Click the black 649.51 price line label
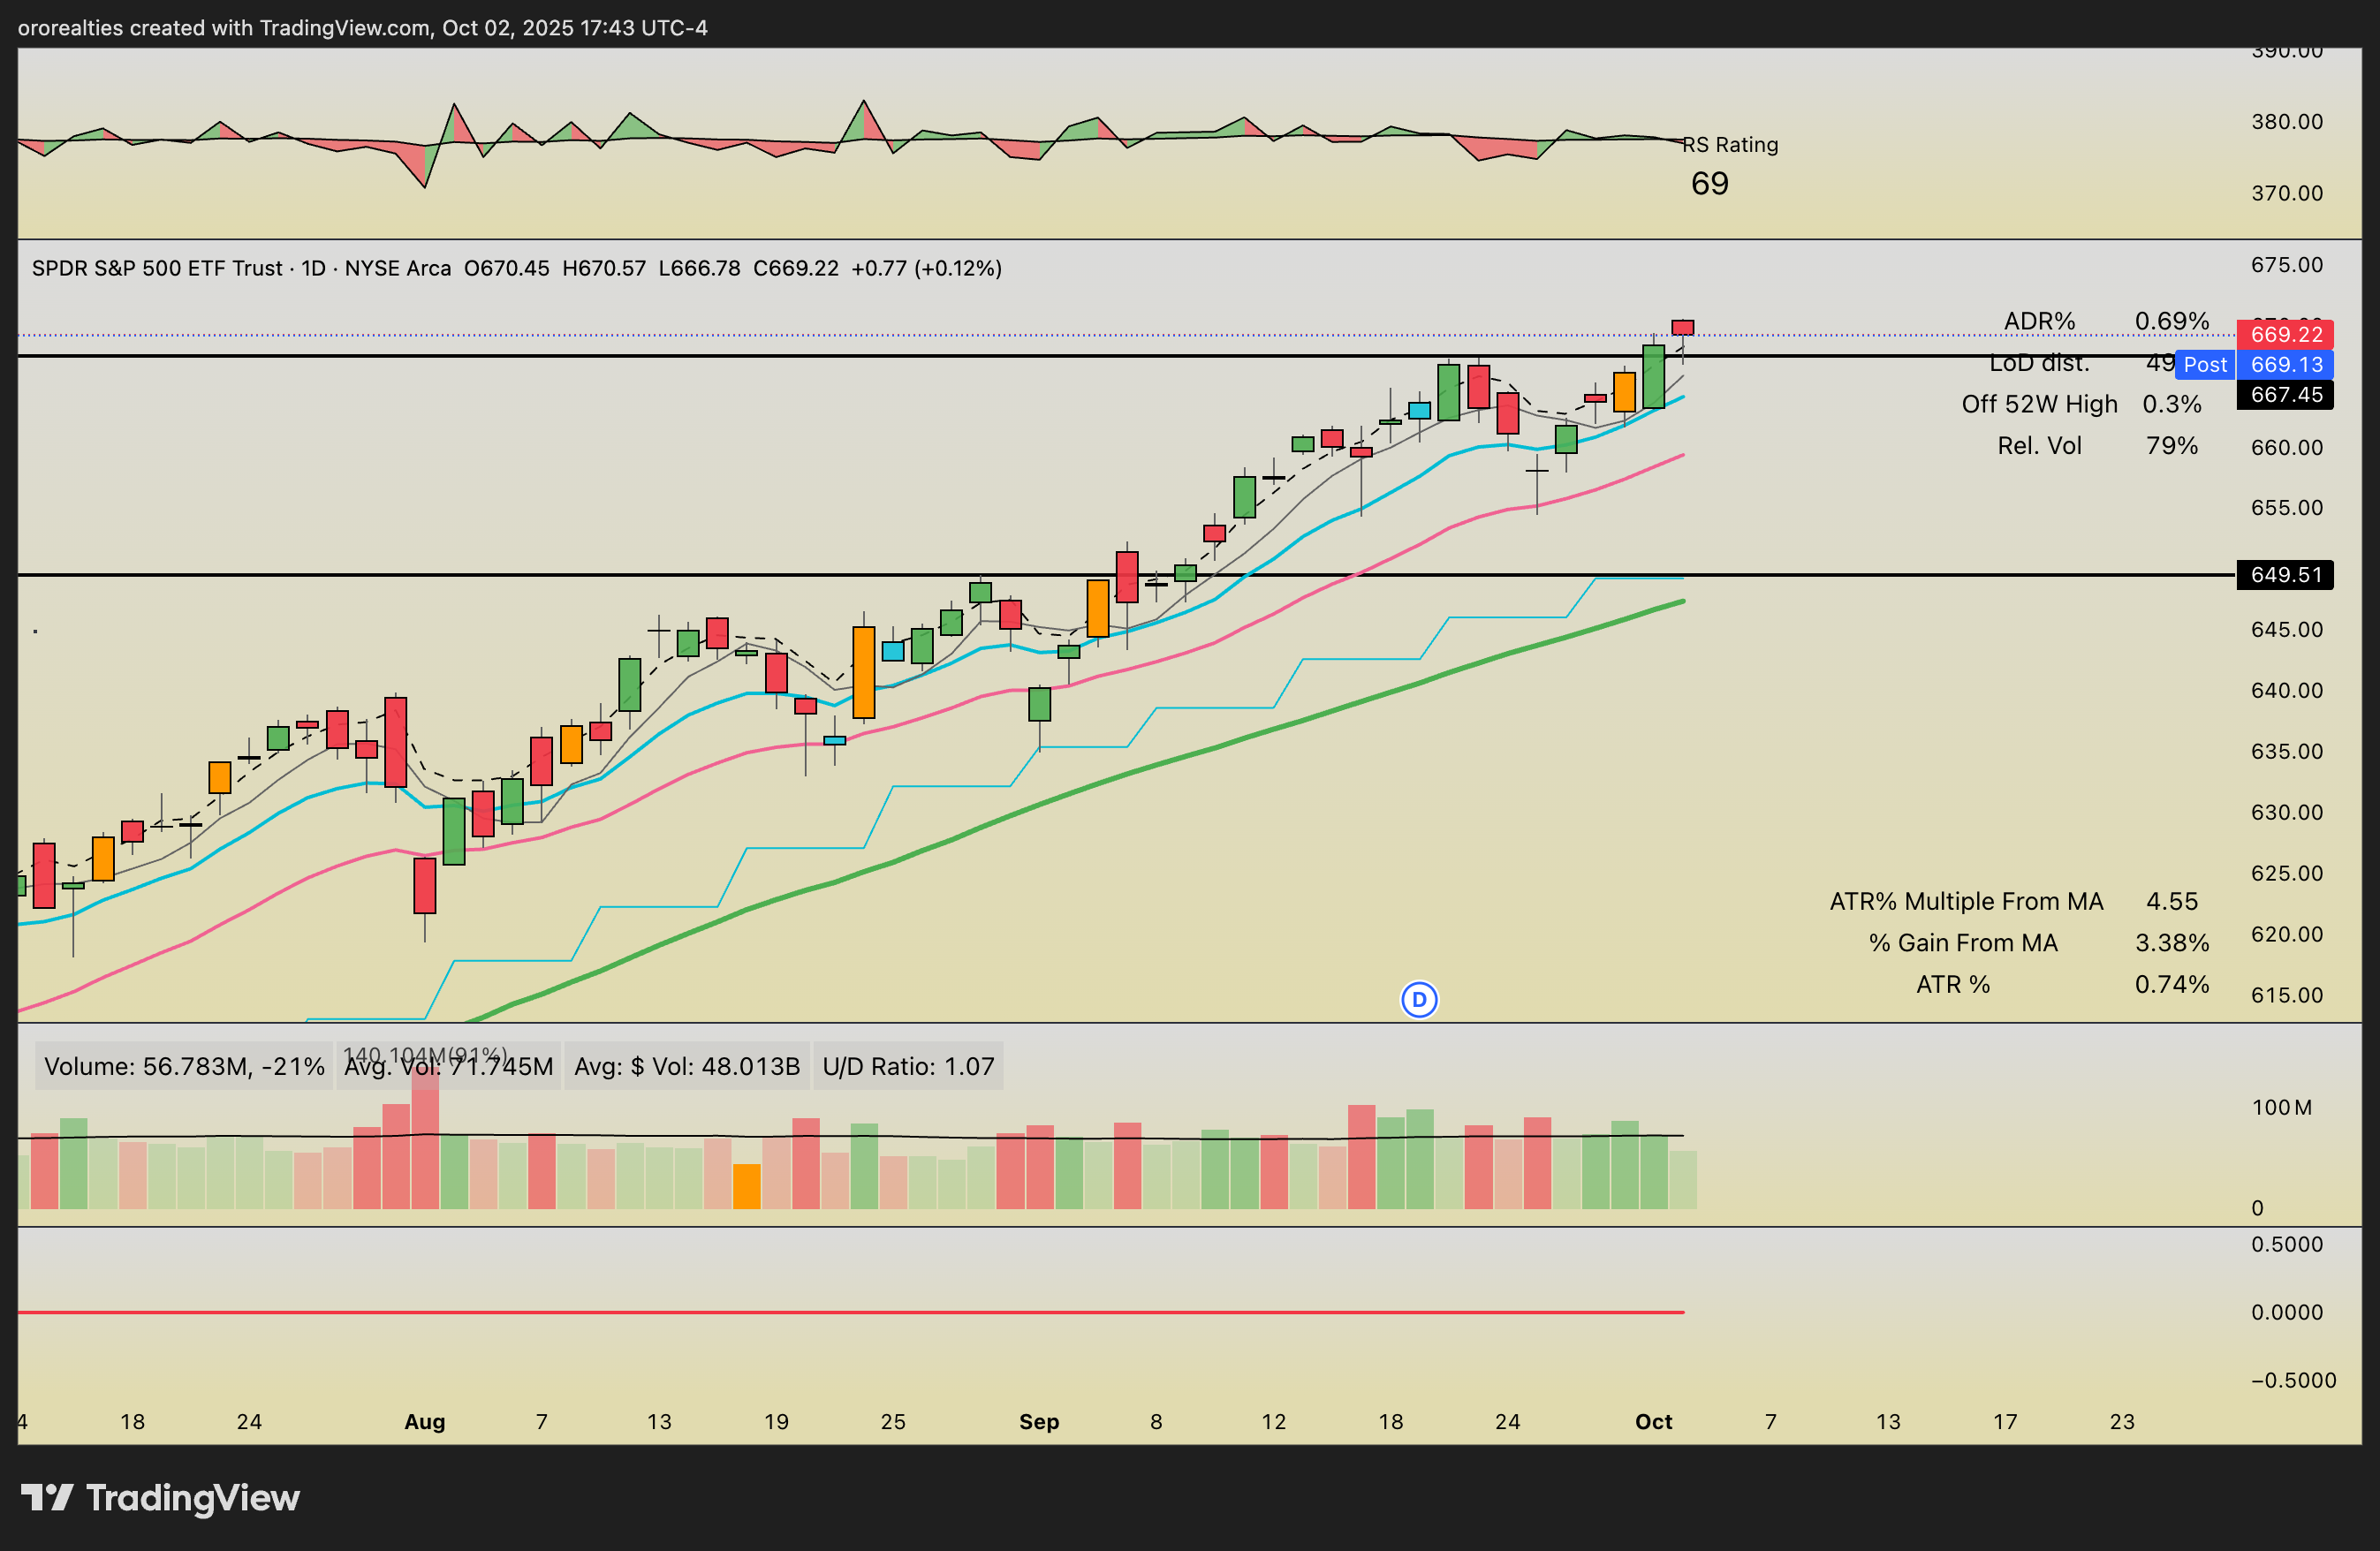 tap(2285, 574)
